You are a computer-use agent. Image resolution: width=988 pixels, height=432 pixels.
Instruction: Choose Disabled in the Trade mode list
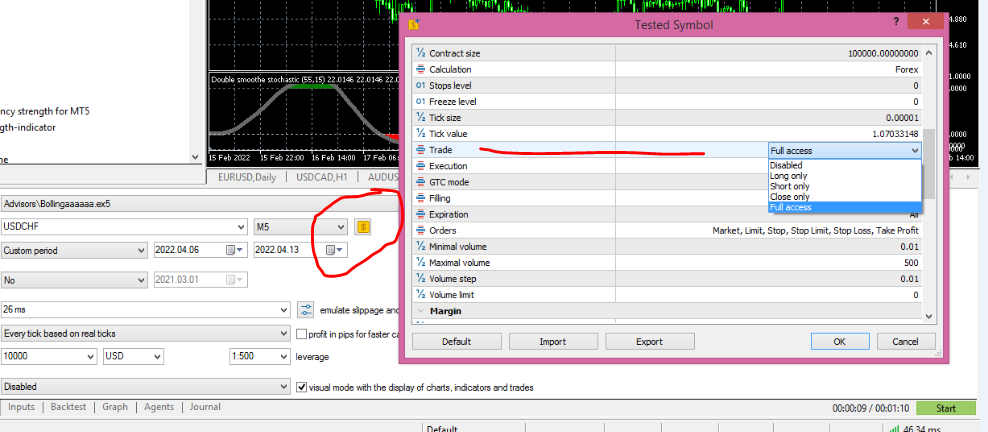pyautogui.click(x=844, y=166)
